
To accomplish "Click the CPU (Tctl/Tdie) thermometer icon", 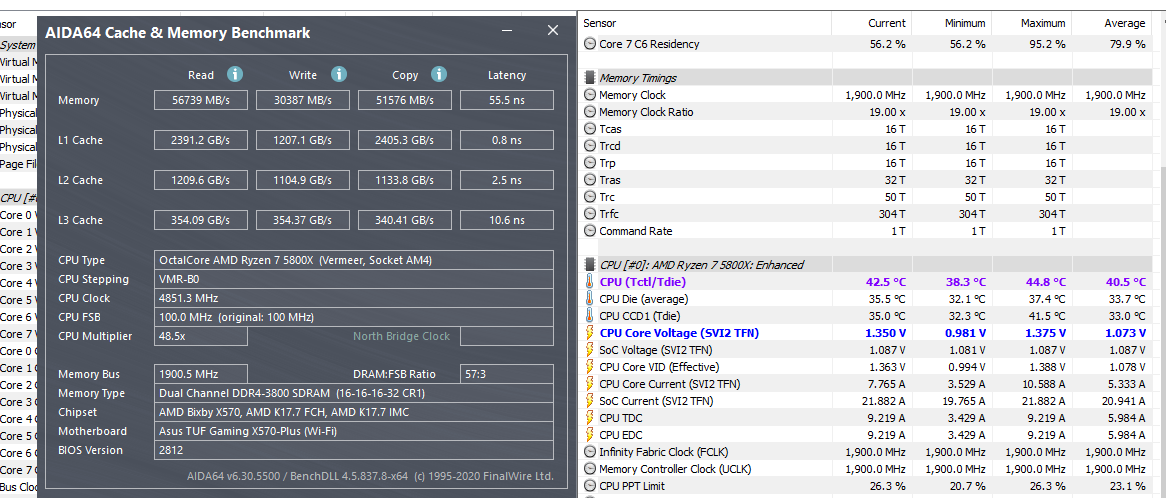I will pos(590,282).
